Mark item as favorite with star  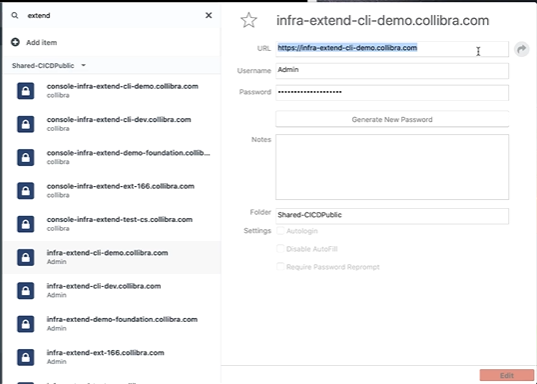(x=249, y=20)
